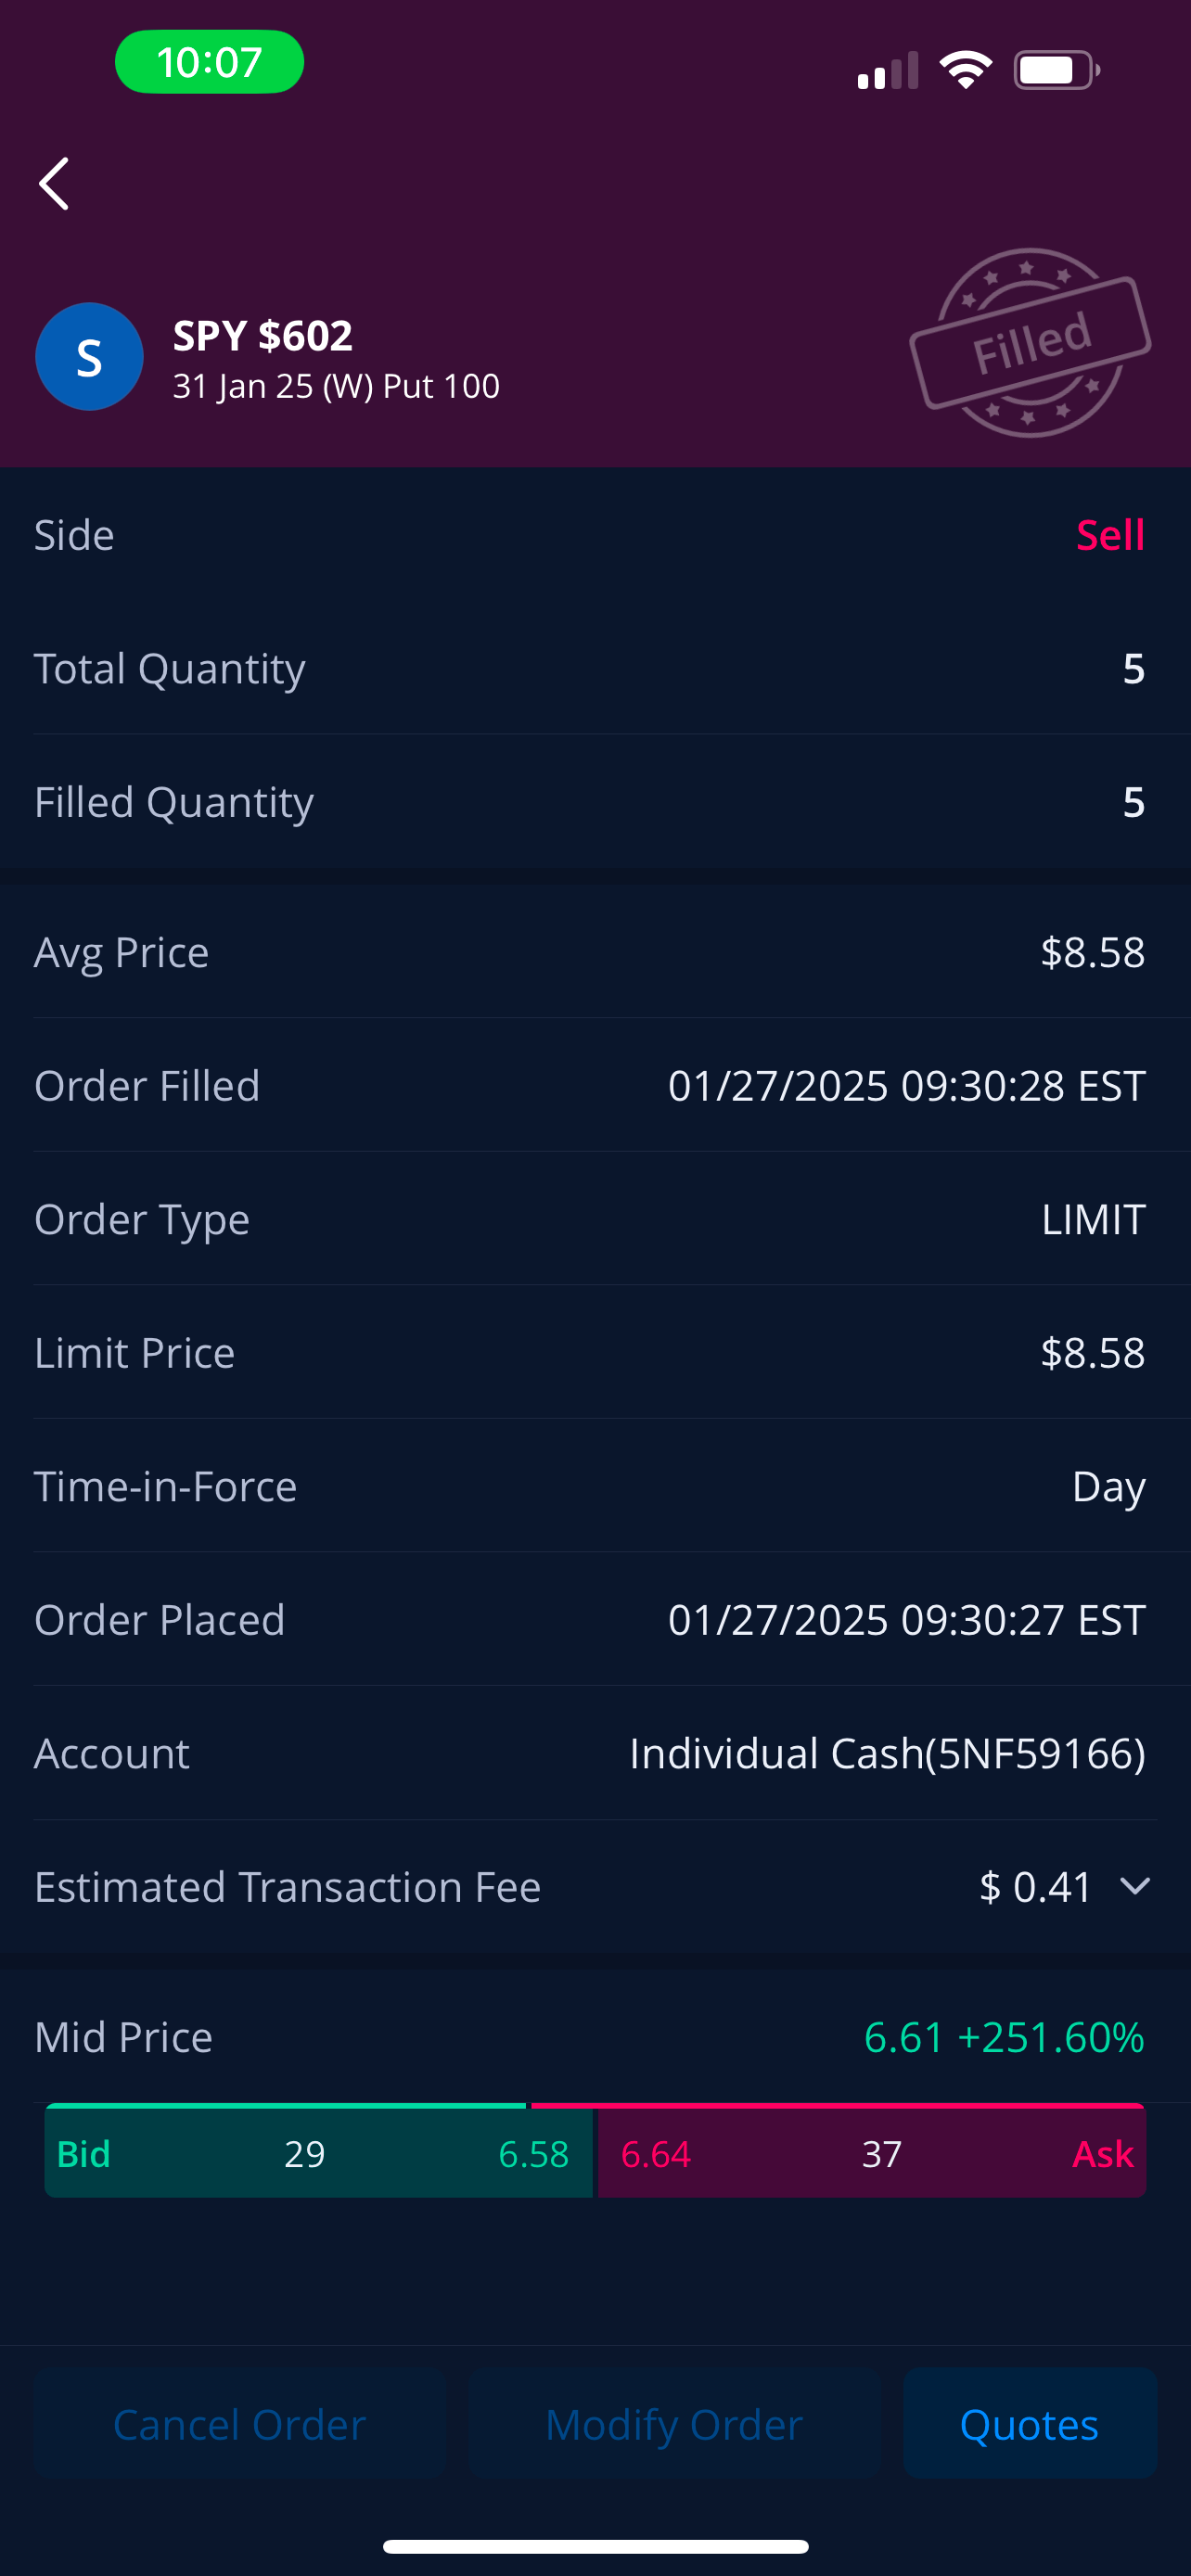1191x2576 pixels.
Task: Tap the Filled stamp badge
Action: (1030, 342)
